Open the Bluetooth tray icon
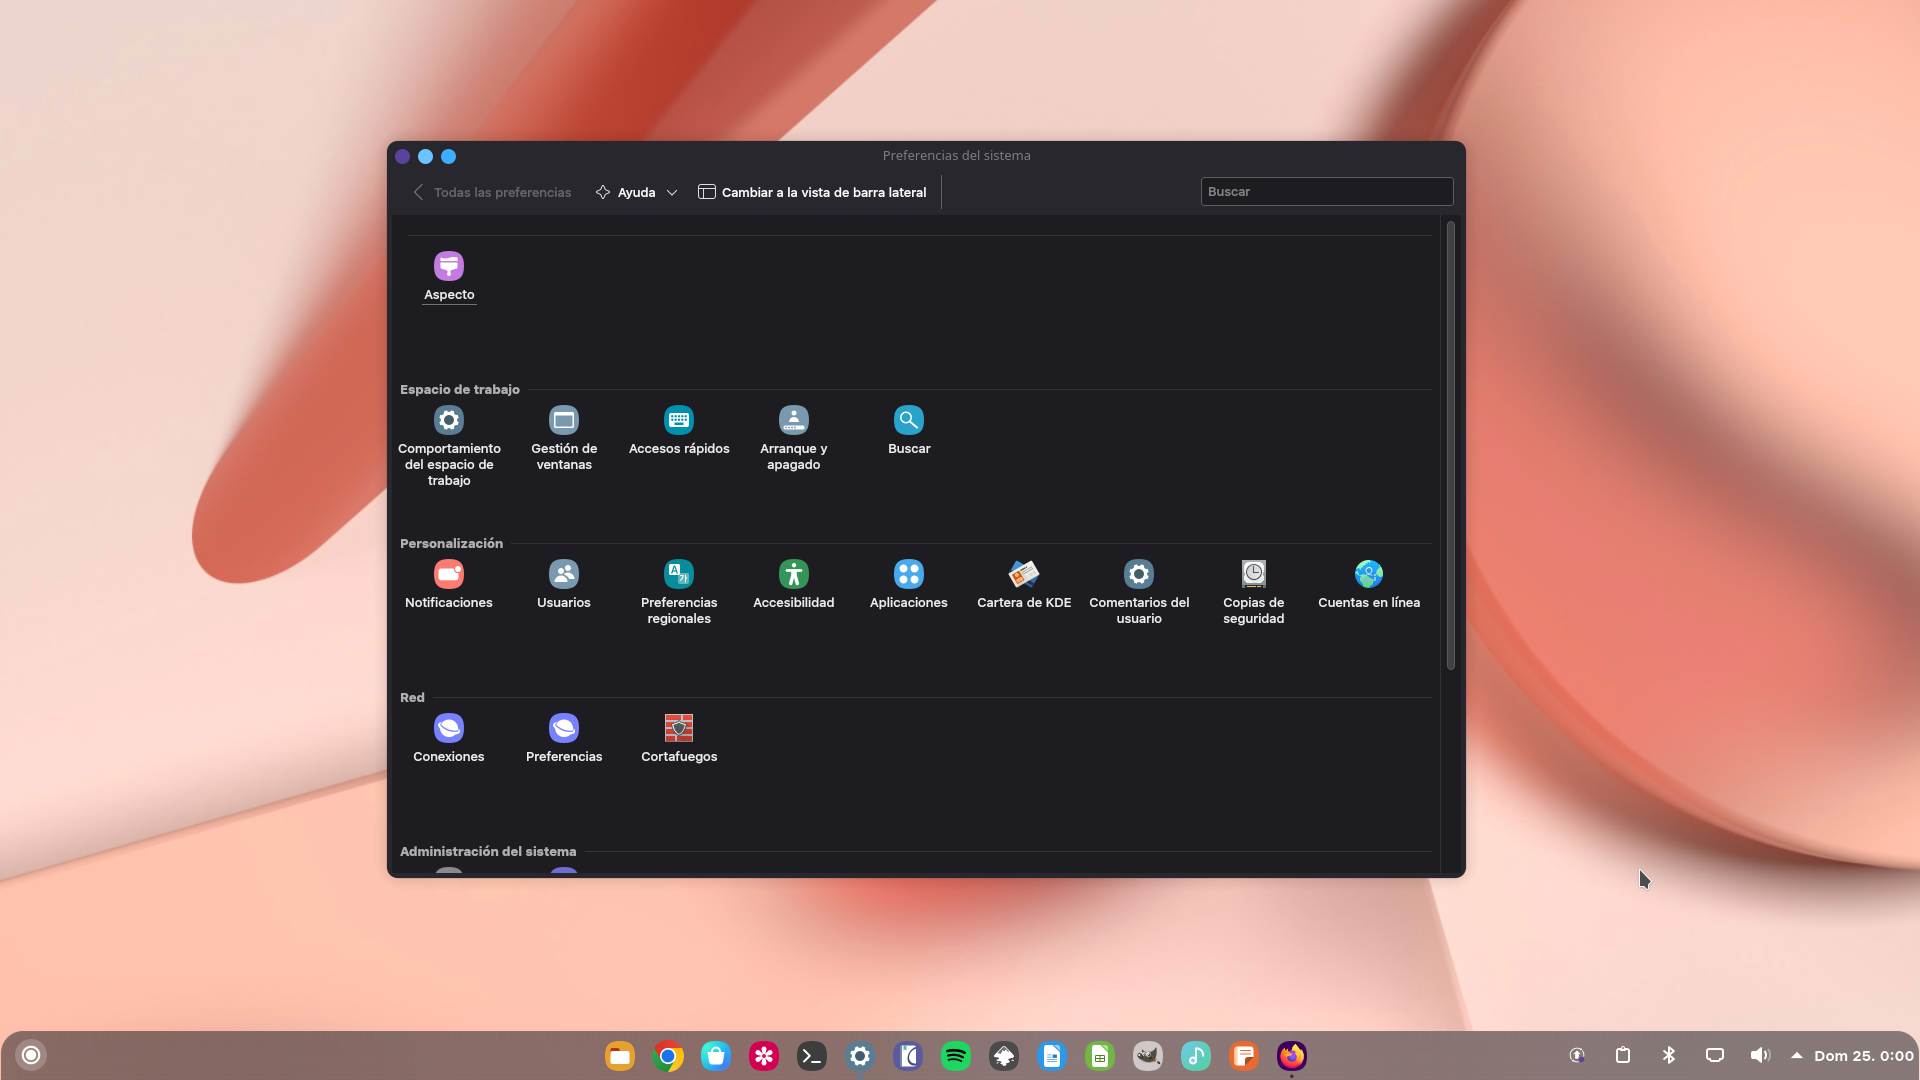 pyautogui.click(x=1669, y=1055)
